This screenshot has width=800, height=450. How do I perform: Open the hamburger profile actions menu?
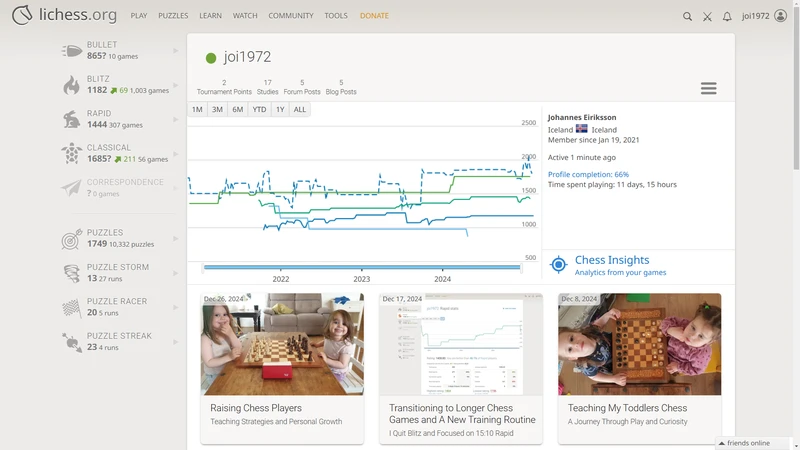point(708,88)
